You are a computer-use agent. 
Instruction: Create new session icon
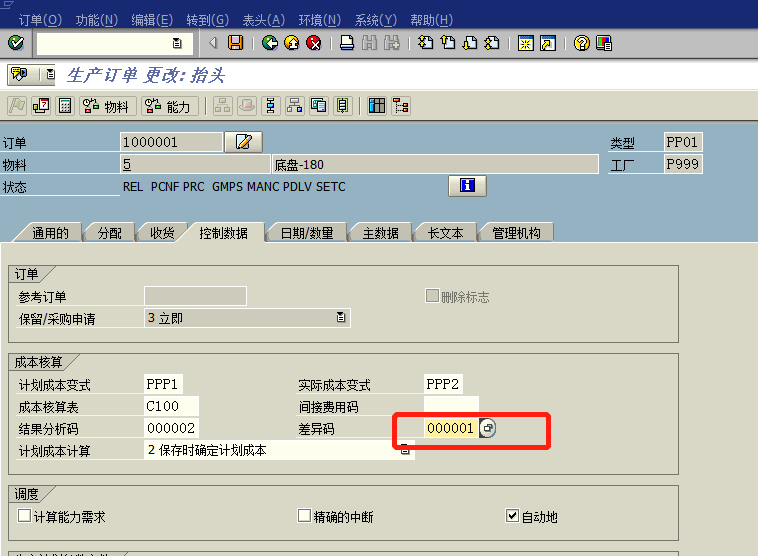(525, 43)
